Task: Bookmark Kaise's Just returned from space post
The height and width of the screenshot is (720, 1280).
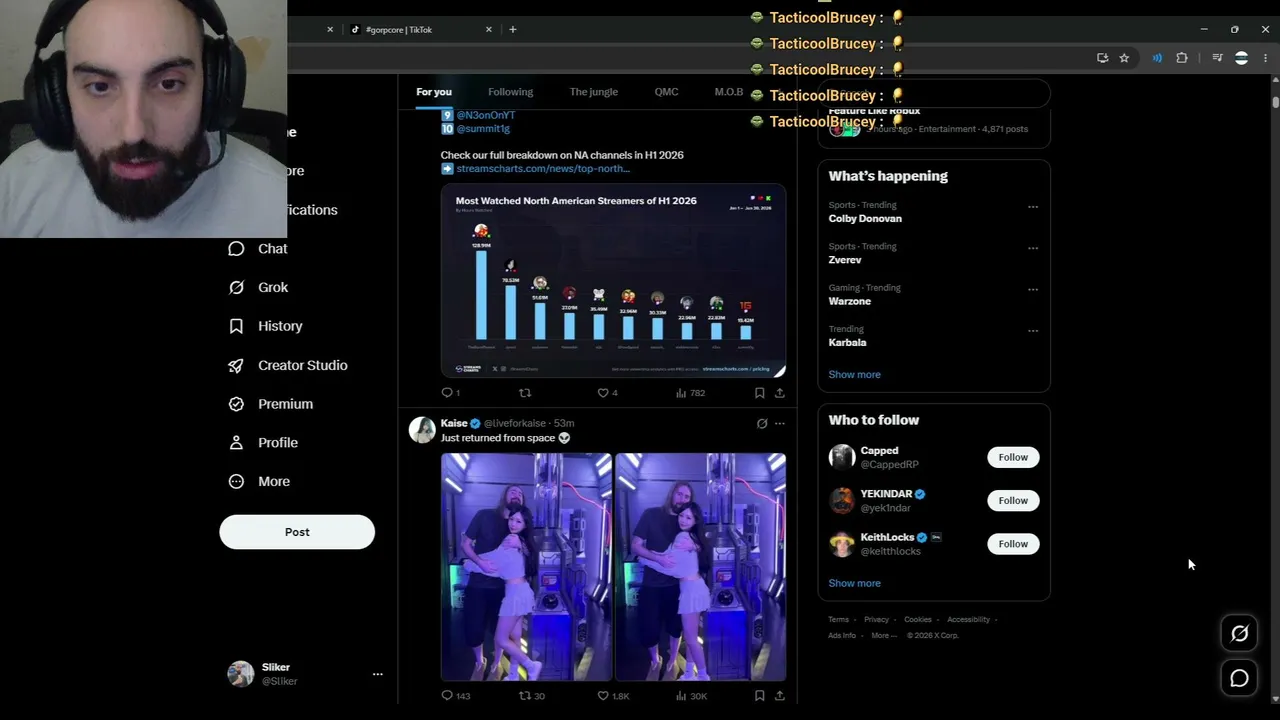Action: click(760, 695)
